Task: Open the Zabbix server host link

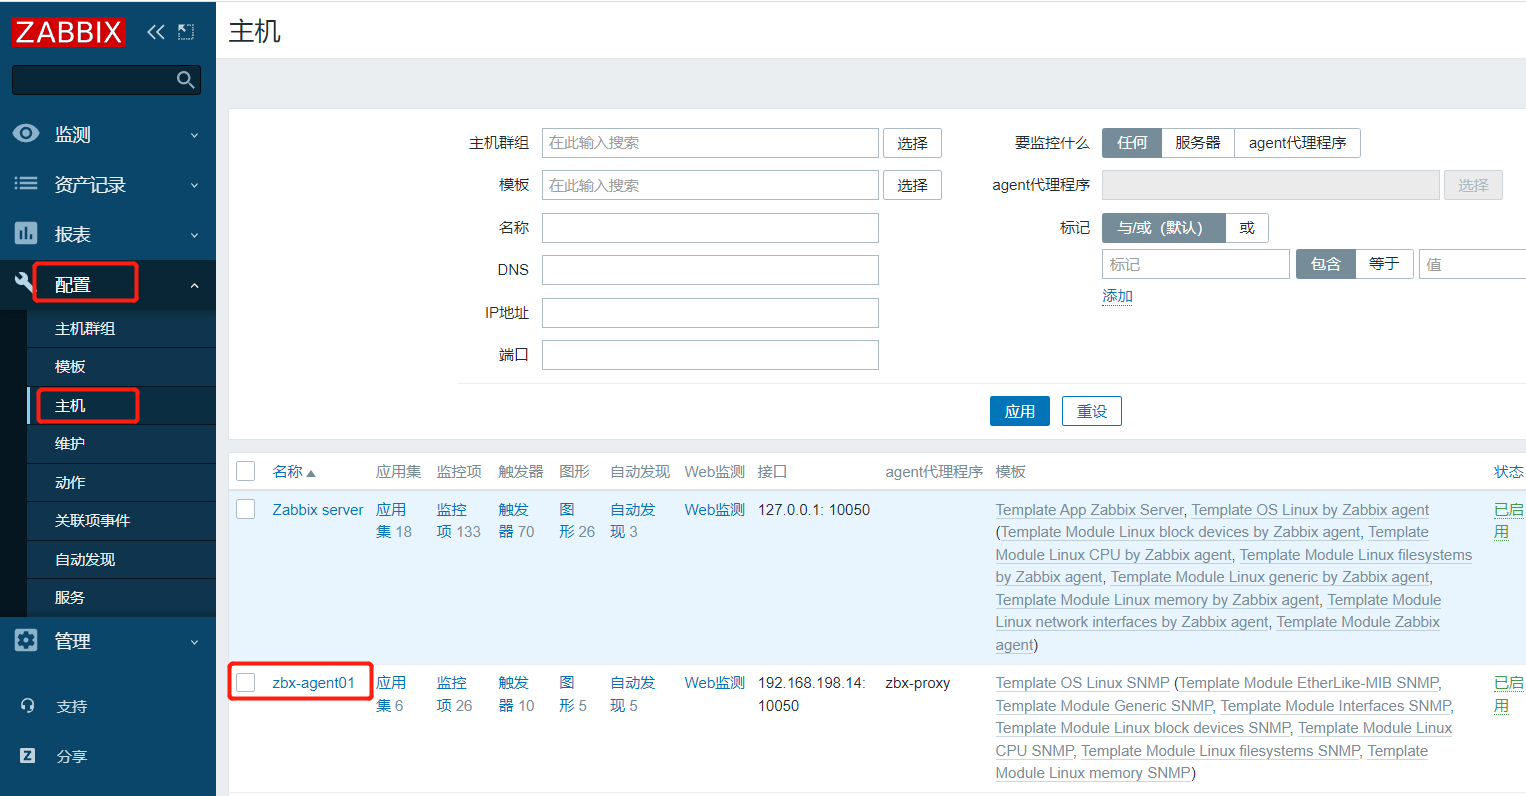Action: (x=318, y=510)
